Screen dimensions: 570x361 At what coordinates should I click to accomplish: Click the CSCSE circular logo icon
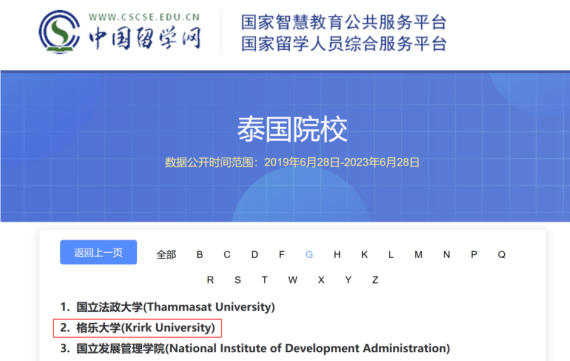[59, 32]
